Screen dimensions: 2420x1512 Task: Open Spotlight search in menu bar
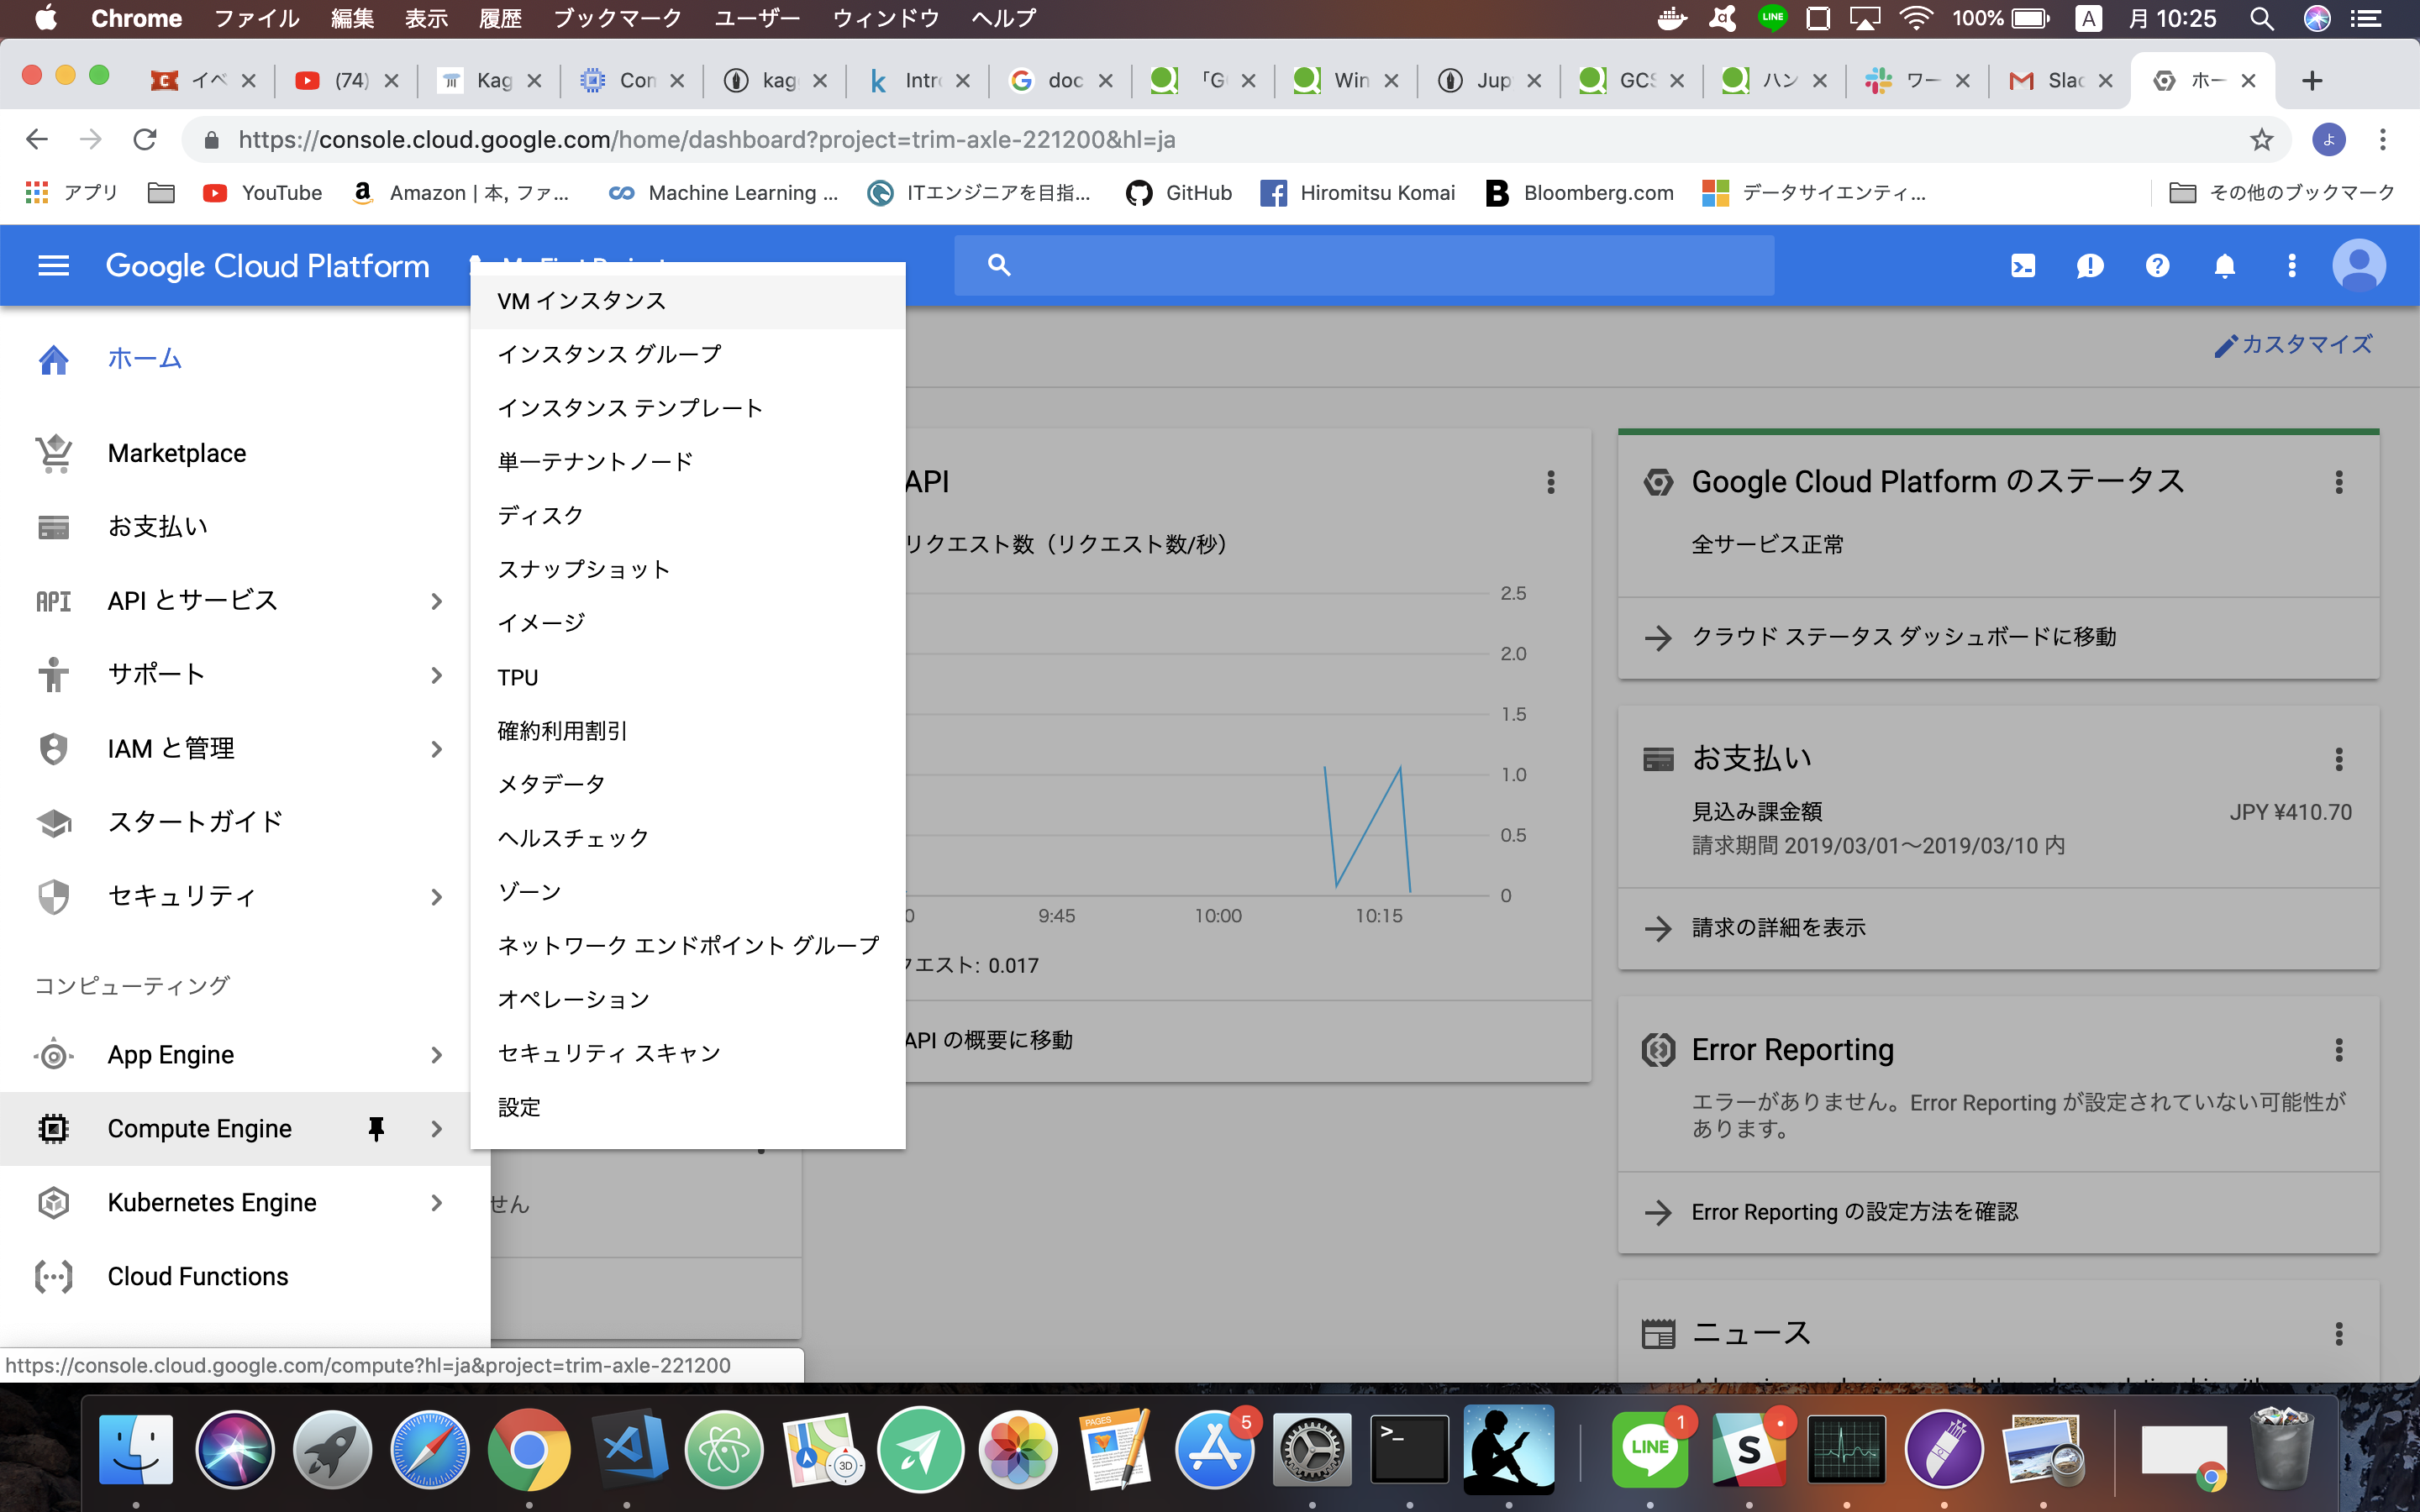tap(2262, 18)
